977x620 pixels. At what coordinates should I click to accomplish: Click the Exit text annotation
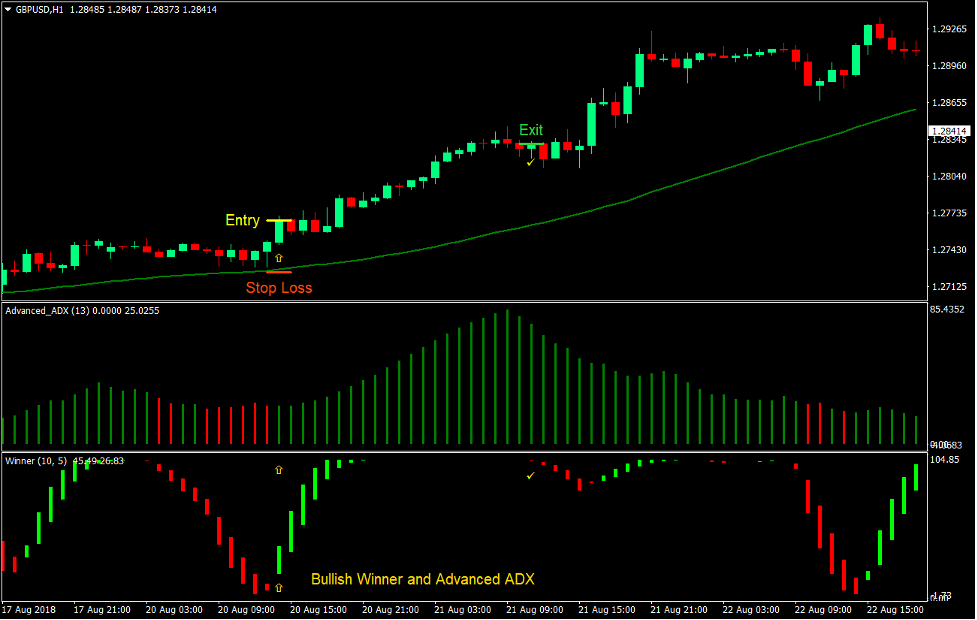tap(529, 130)
